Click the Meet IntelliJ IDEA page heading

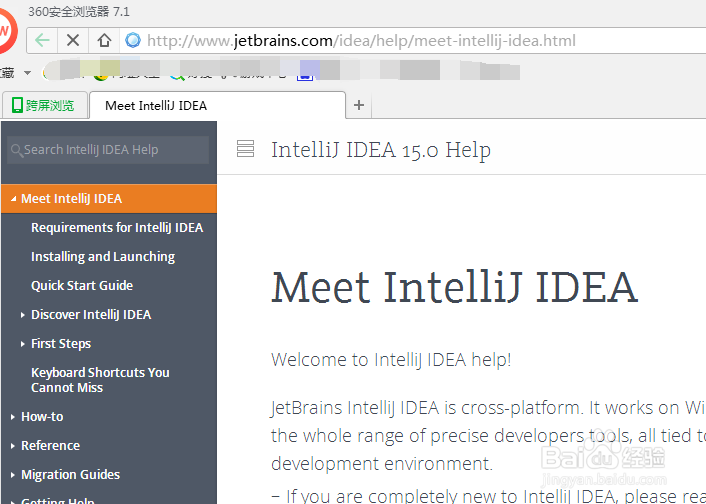(454, 287)
